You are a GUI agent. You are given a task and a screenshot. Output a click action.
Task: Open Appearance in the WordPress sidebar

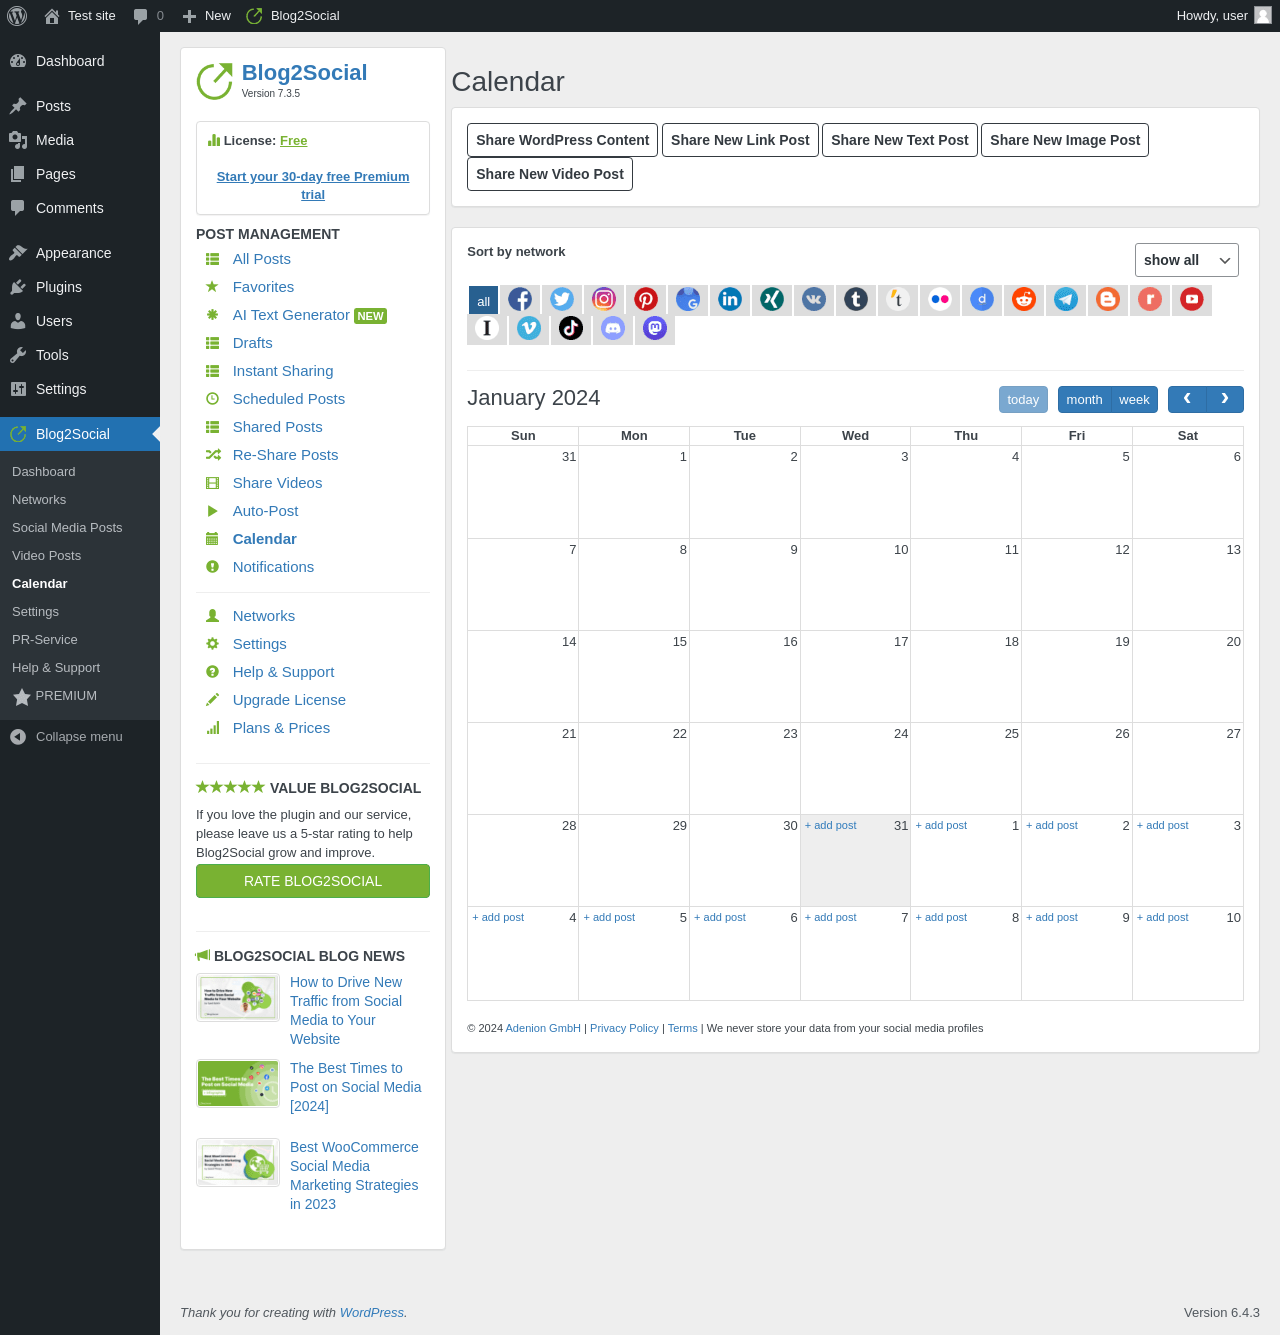tap(80, 253)
